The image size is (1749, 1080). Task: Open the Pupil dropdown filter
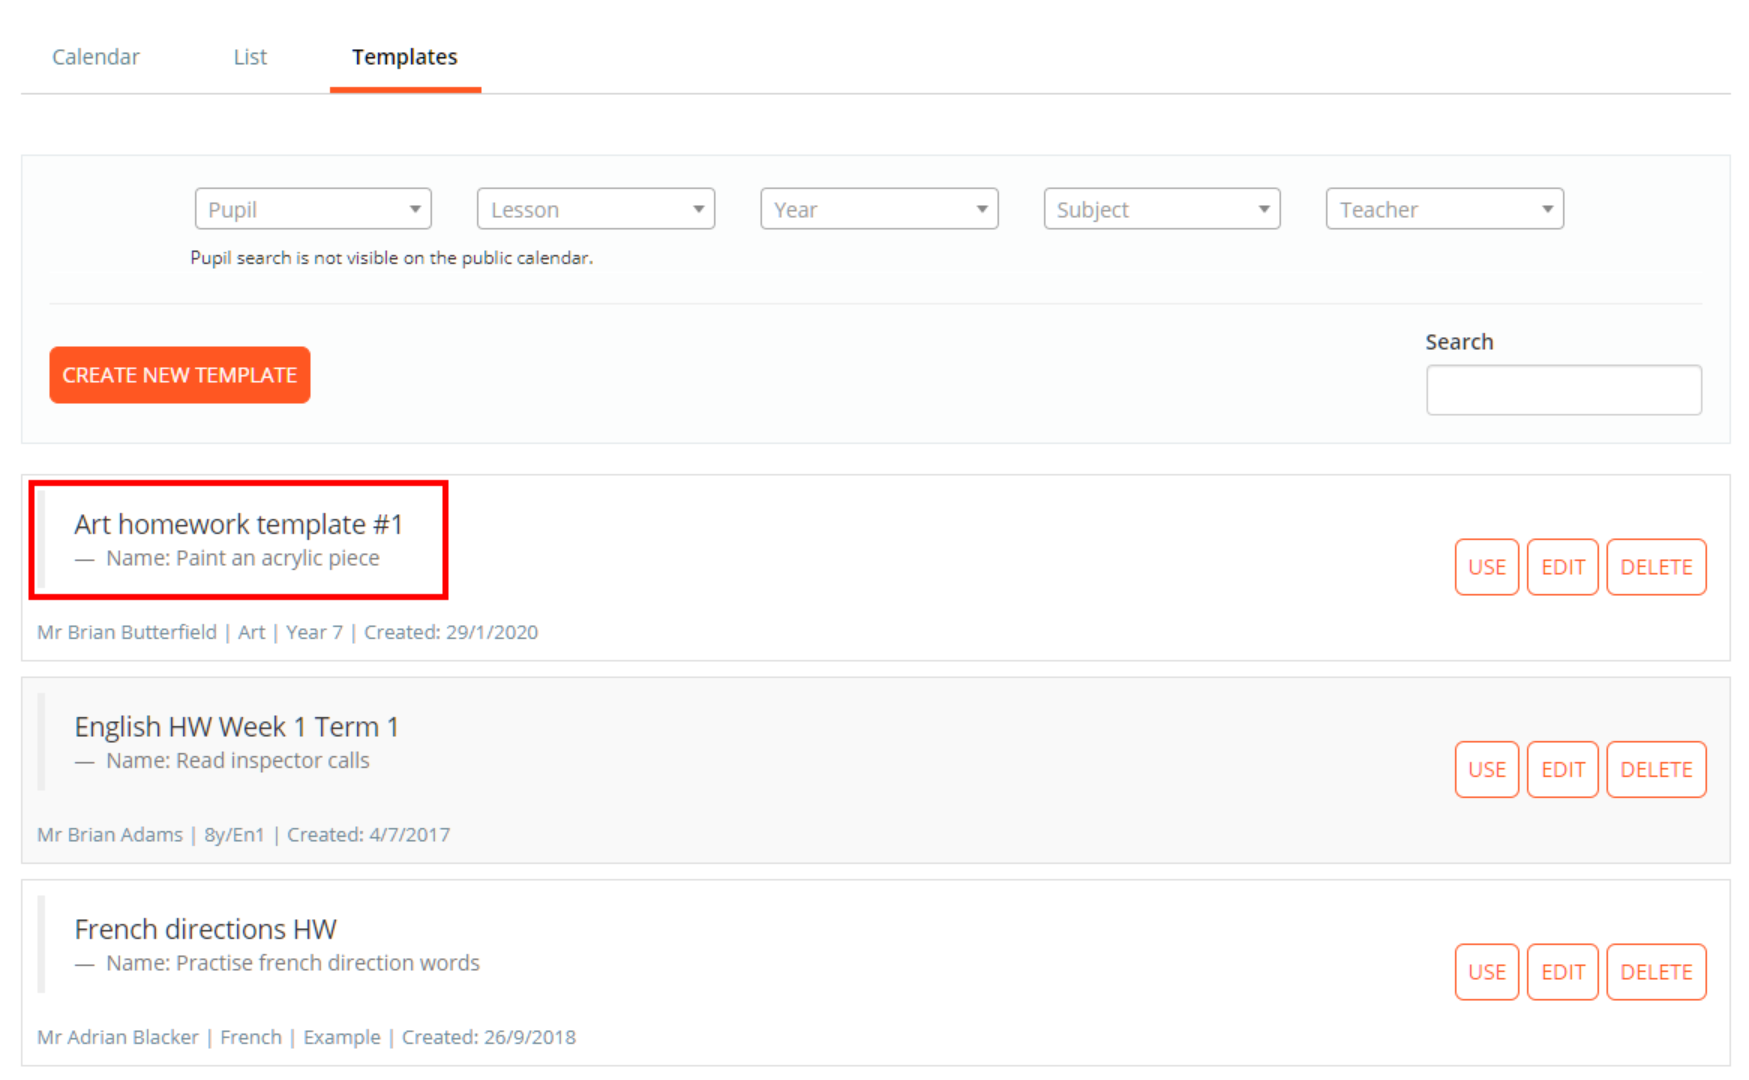(x=313, y=209)
